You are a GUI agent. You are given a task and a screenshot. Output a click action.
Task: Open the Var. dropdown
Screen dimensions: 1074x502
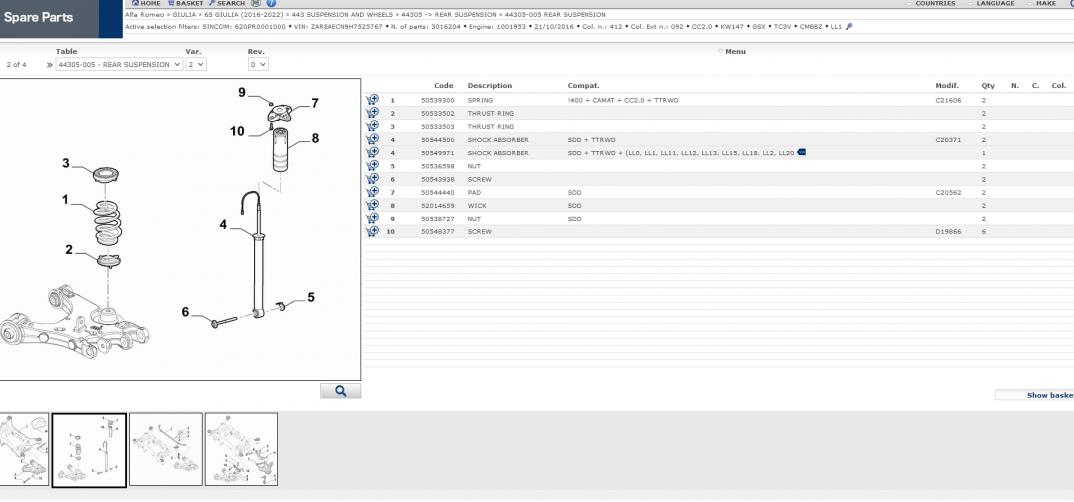(x=196, y=64)
